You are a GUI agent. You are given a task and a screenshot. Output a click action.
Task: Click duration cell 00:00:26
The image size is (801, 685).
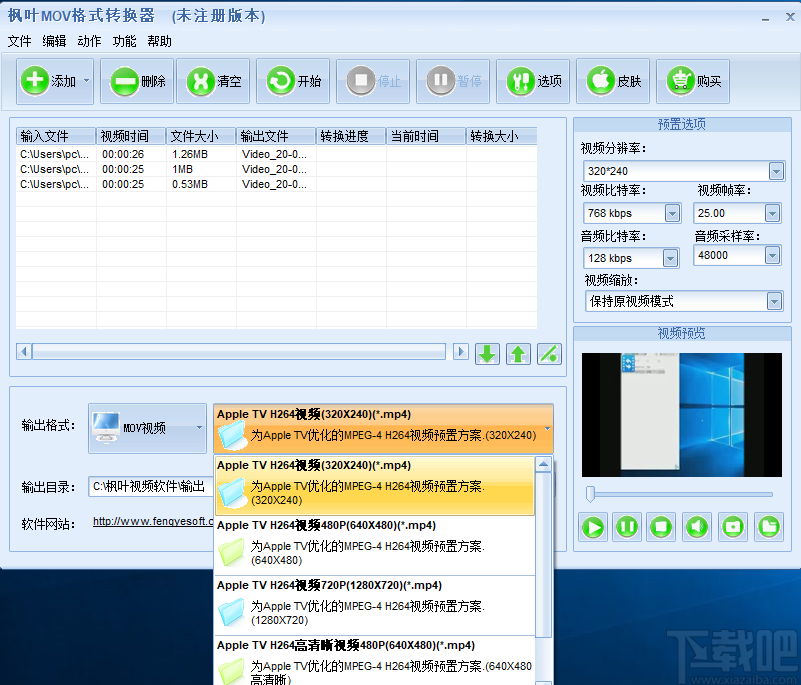tap(123, 154)
